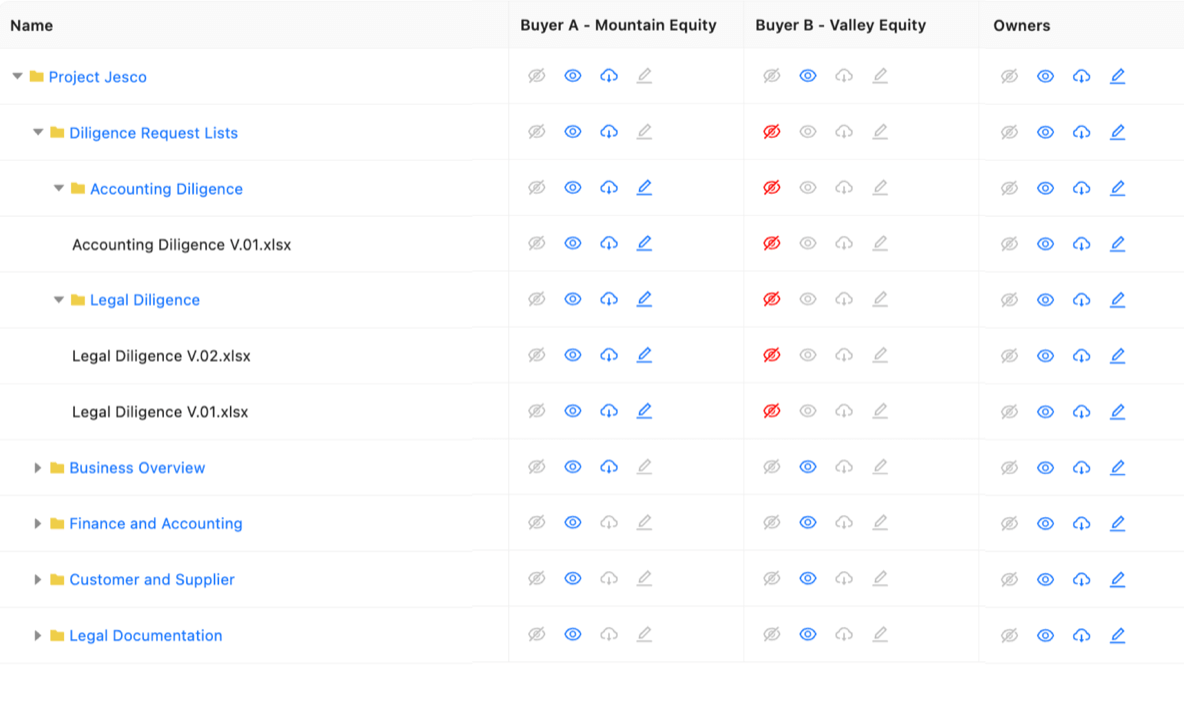The width and height of the screenshot is (1184, 710).
Task: Select the edit pencil for Legal Diligence V.01.xlsx under Buyer A
Action: pyautogui.click(x=644, y=410)
